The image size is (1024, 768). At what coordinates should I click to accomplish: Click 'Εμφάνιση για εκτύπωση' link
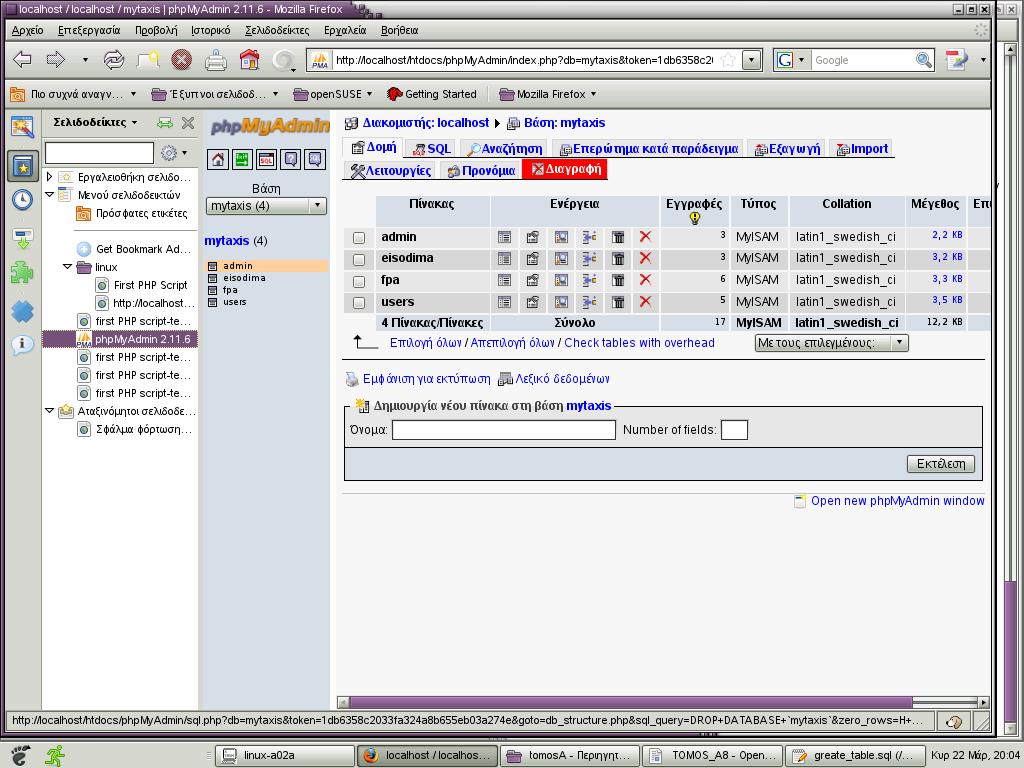tap(426, 379)
